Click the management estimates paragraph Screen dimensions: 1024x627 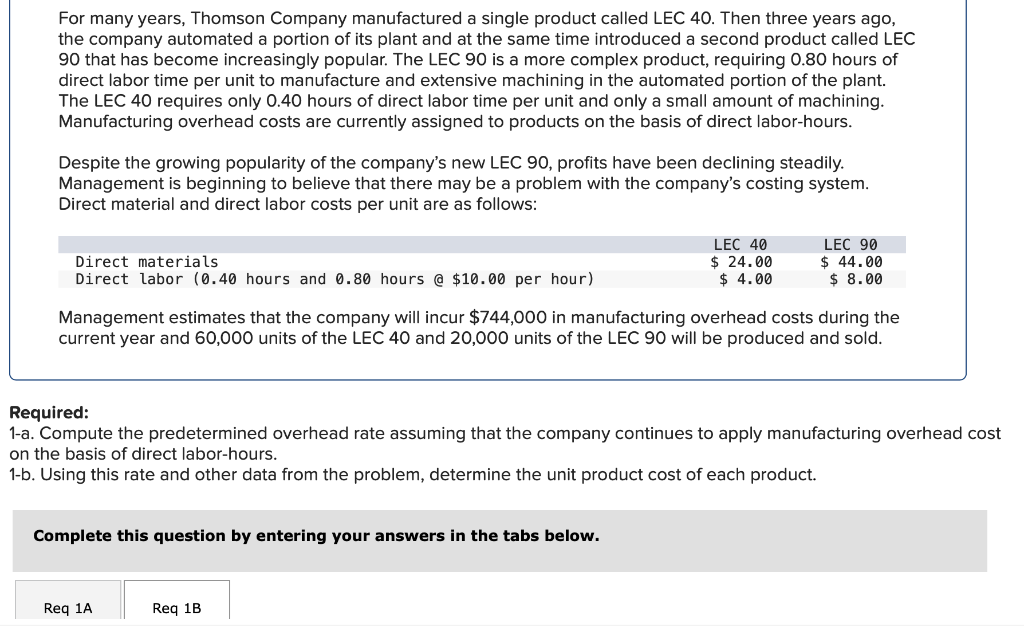[480, 328]
